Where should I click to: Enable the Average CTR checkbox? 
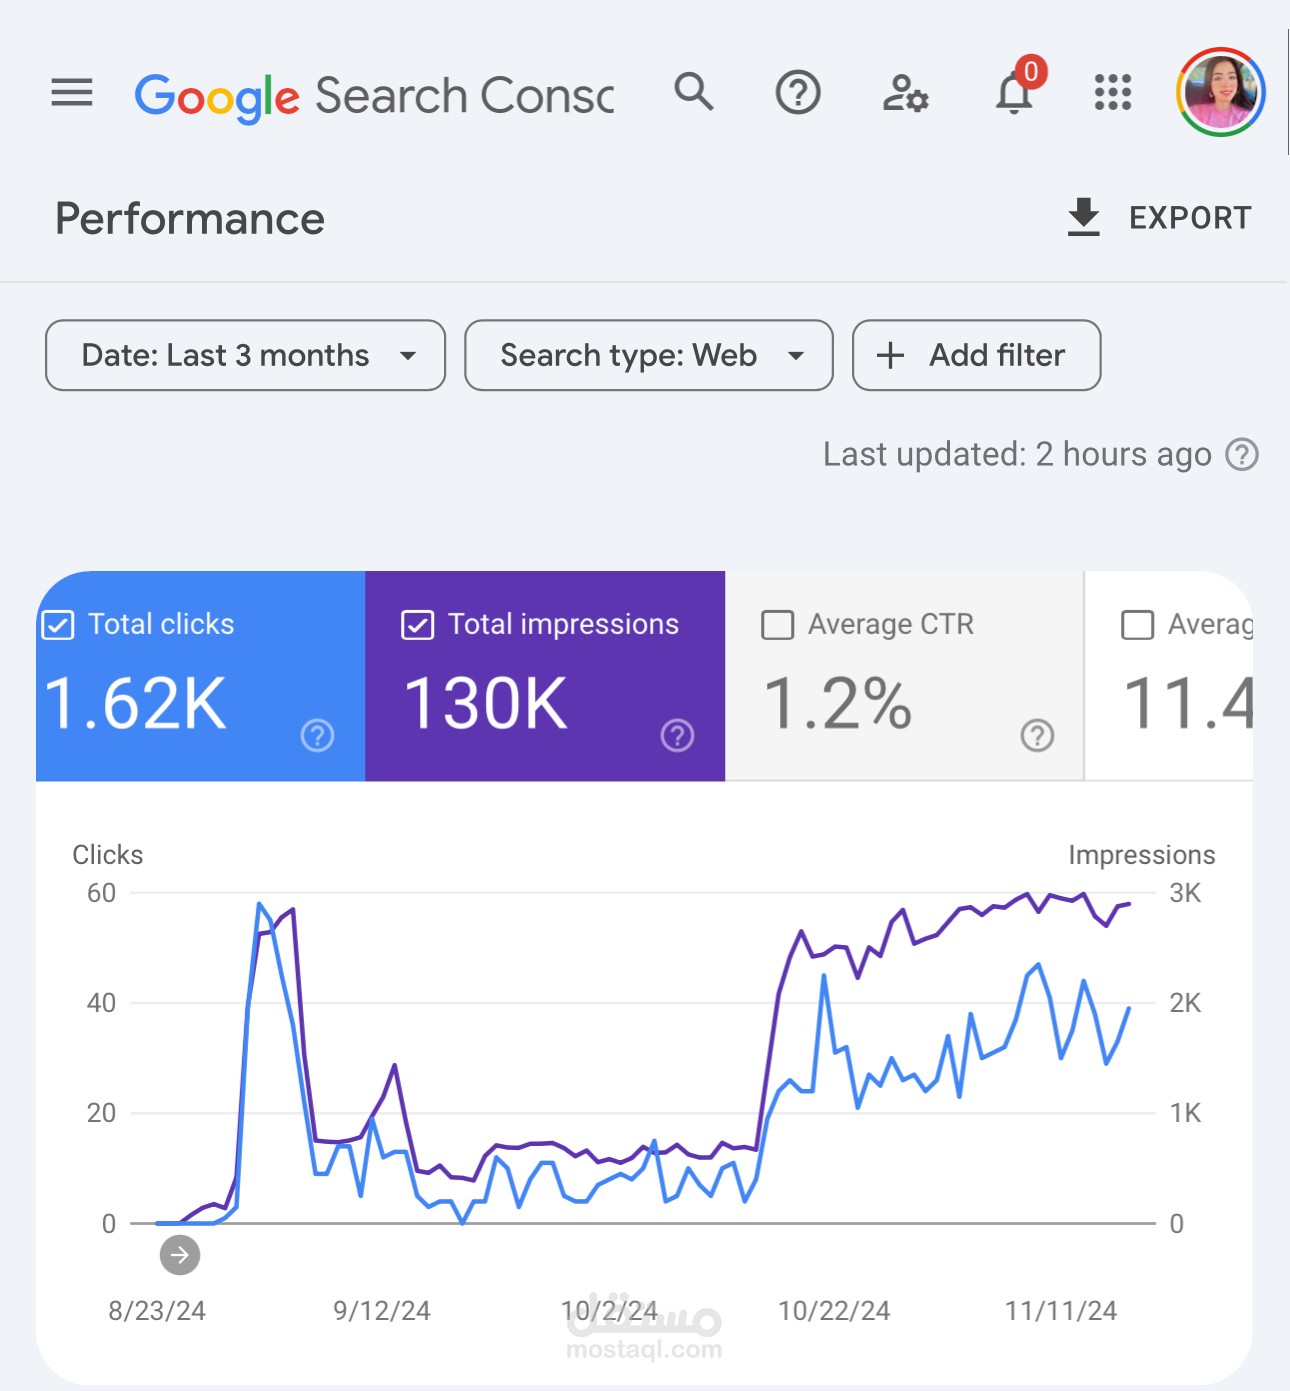(x=777, y=625)
